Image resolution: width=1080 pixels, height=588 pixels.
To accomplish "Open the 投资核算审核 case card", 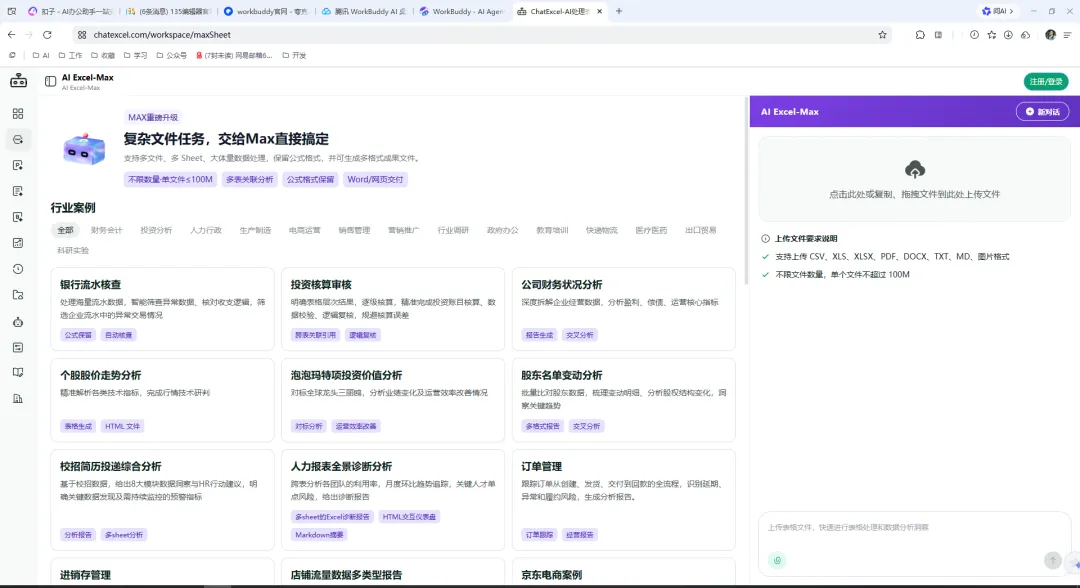I will [393, 308].
